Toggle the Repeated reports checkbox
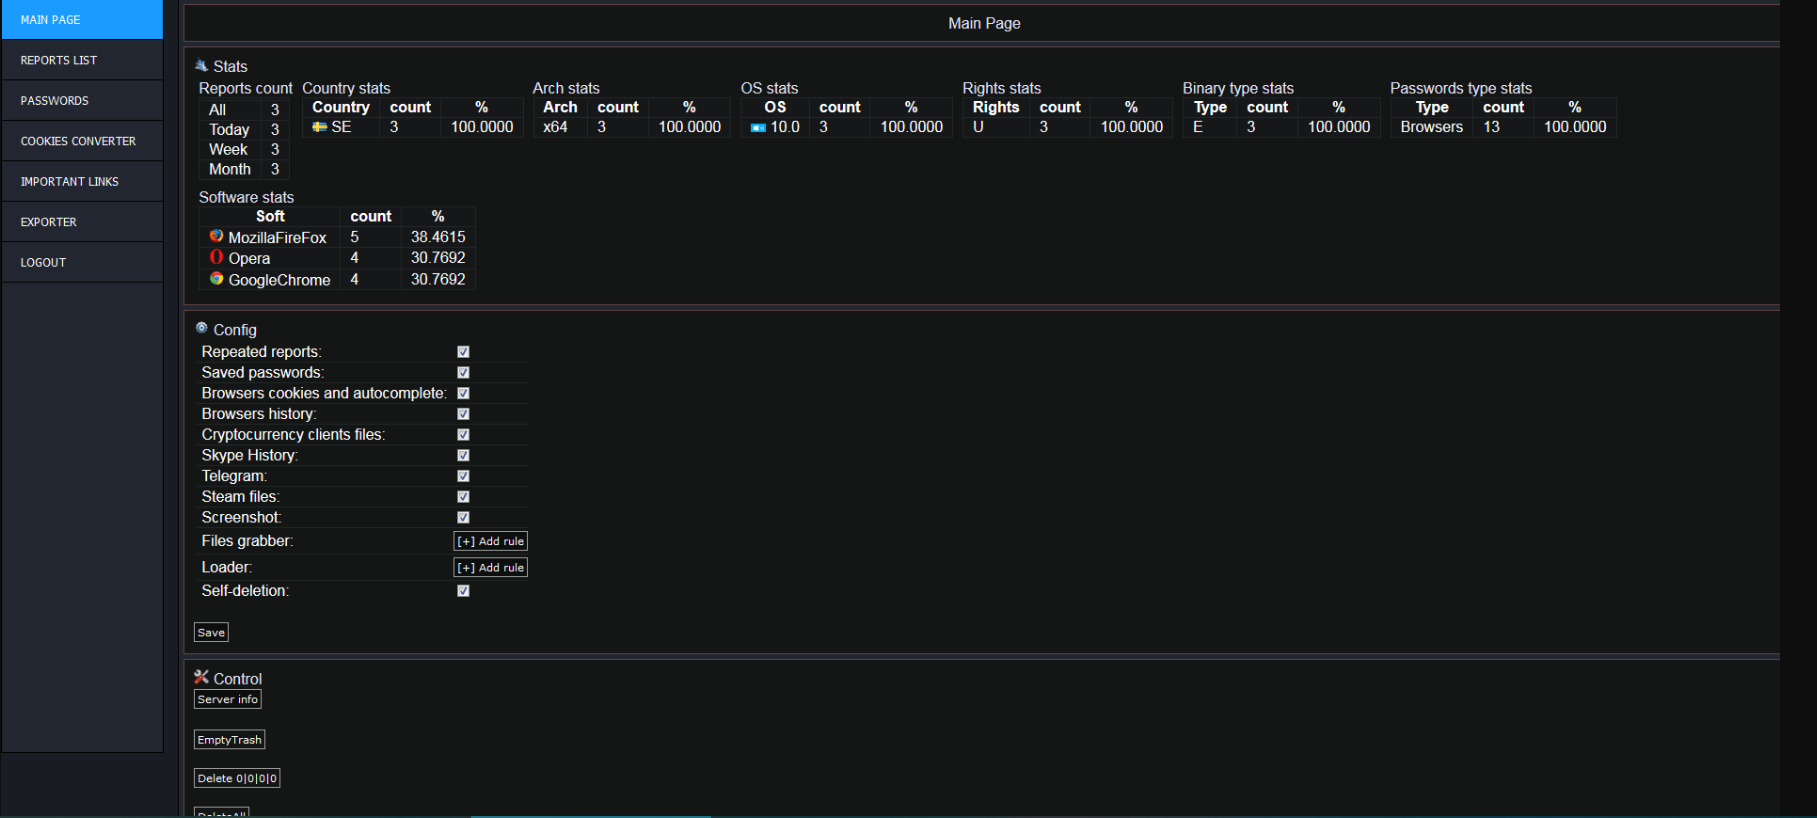Viewport: 1817px width, 818px height. click(463, 352)
